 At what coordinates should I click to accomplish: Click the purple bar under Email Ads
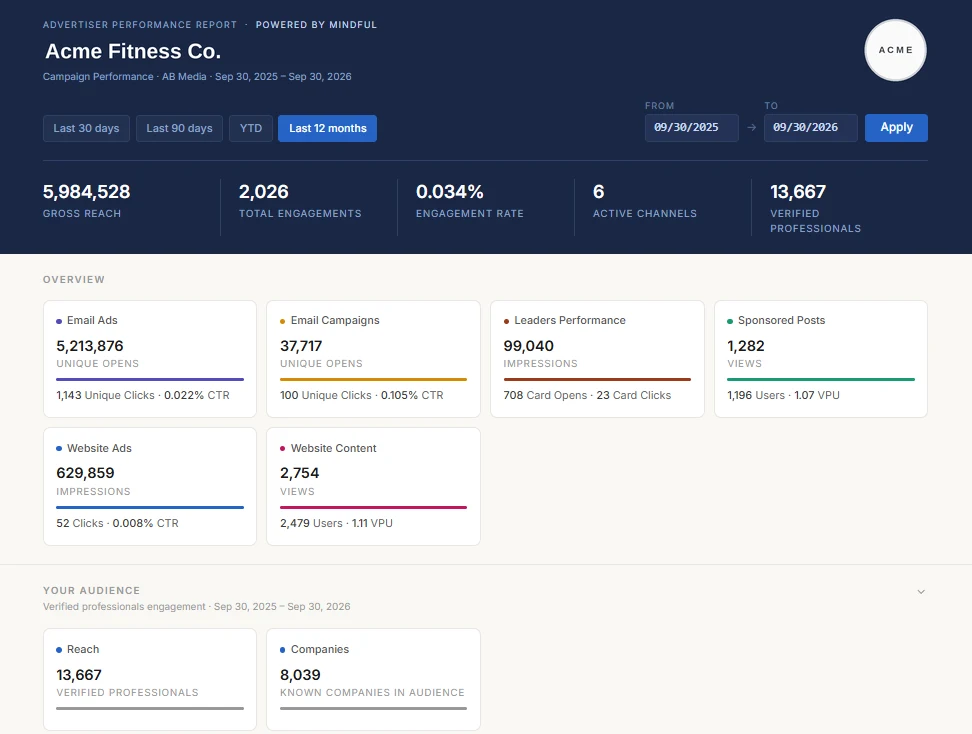tap(150, 379)
